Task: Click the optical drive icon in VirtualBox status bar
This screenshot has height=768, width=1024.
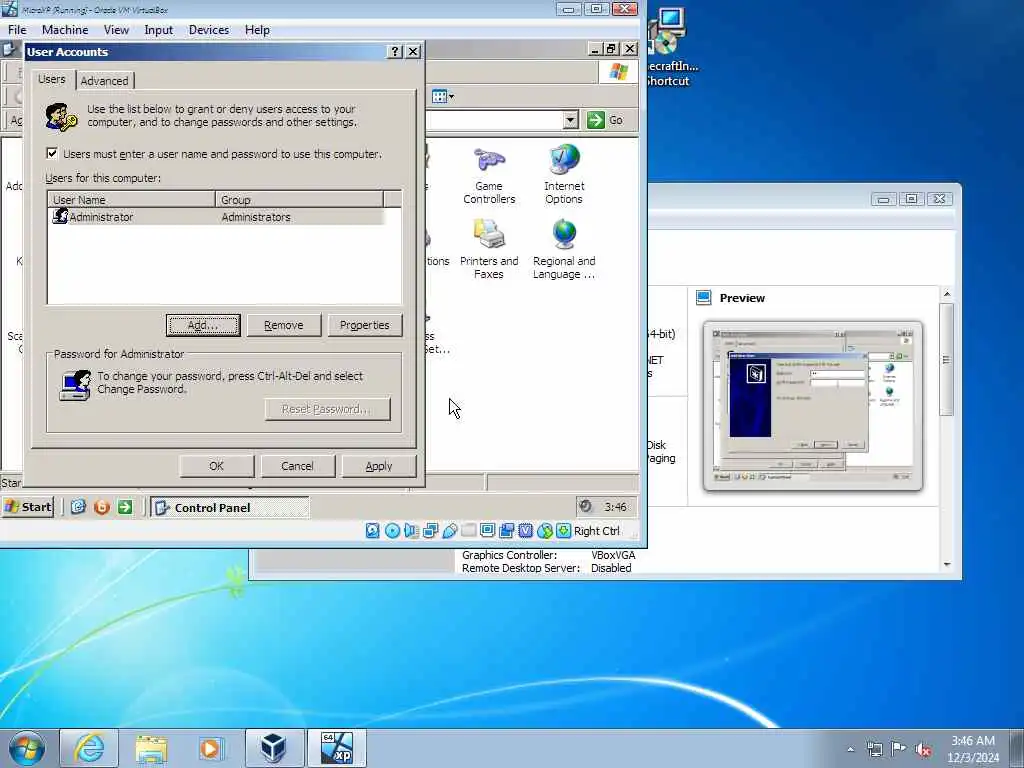Action: [392, 531]
